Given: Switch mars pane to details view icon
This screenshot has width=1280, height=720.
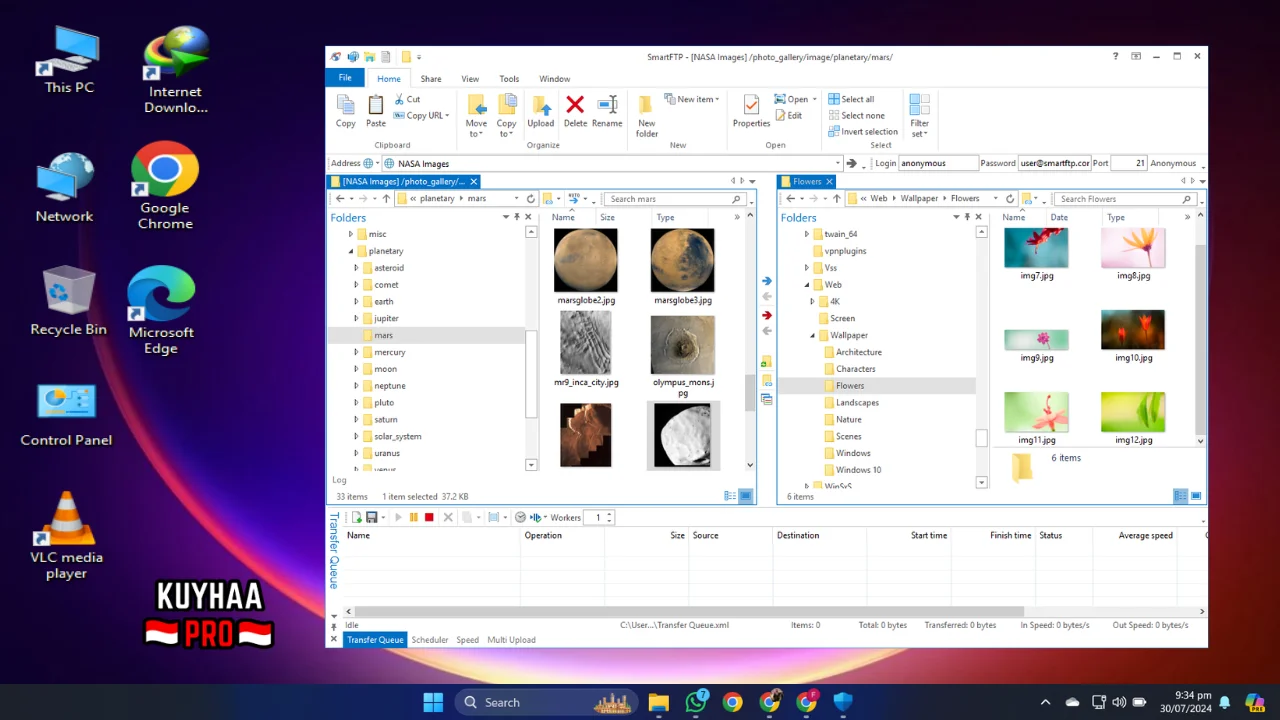Looking at the screenshot, I should pyautogui.click(x=730, y=496).
